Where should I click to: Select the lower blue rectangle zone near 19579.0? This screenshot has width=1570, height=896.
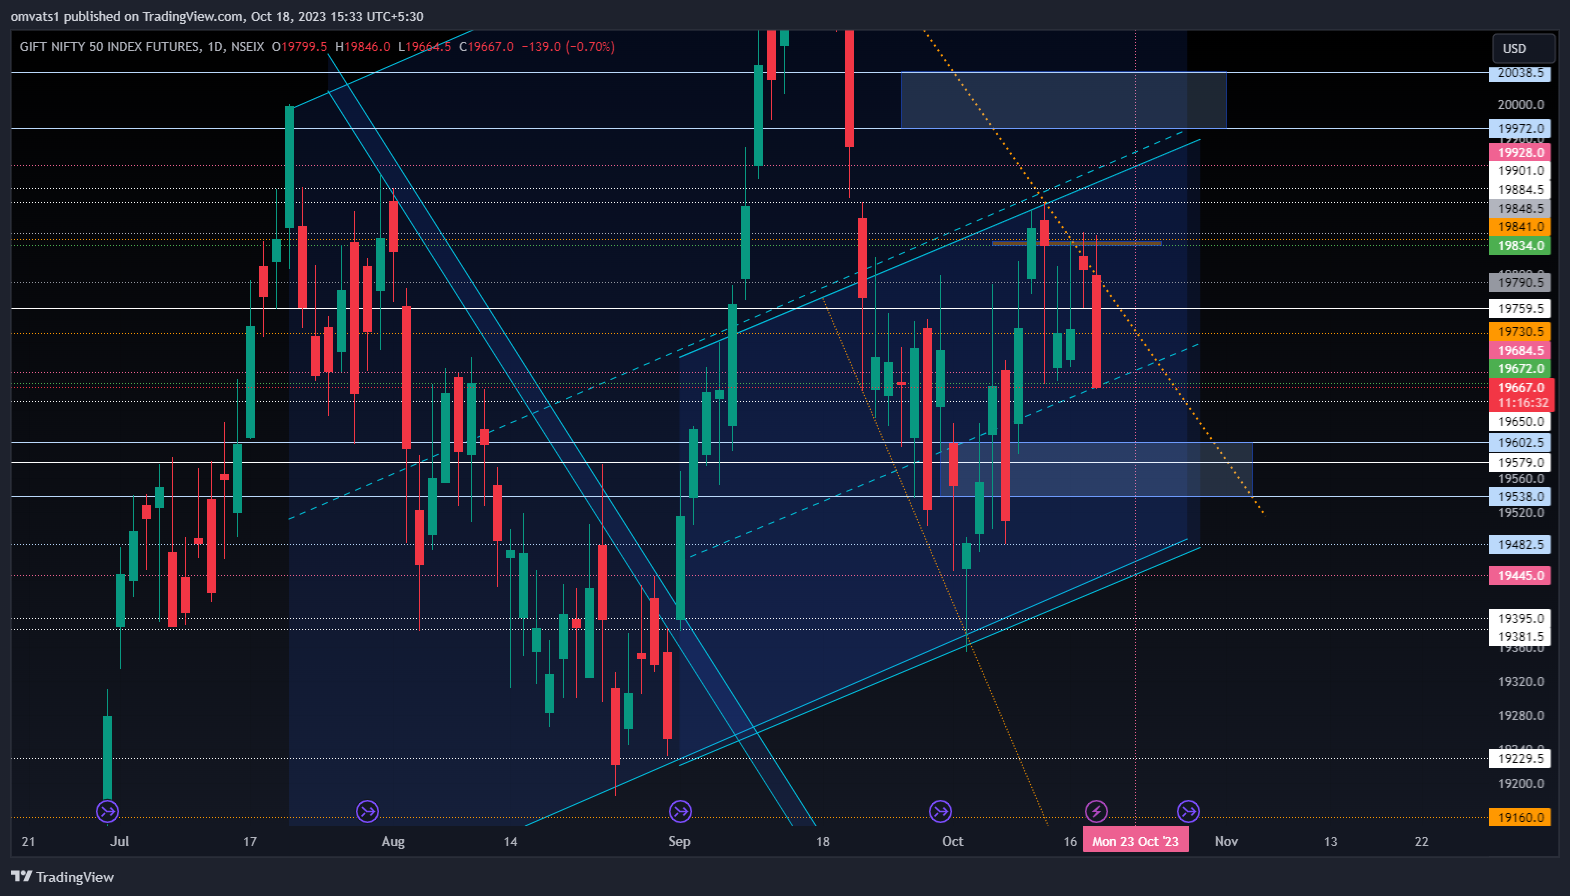(x=1096, y=469)
